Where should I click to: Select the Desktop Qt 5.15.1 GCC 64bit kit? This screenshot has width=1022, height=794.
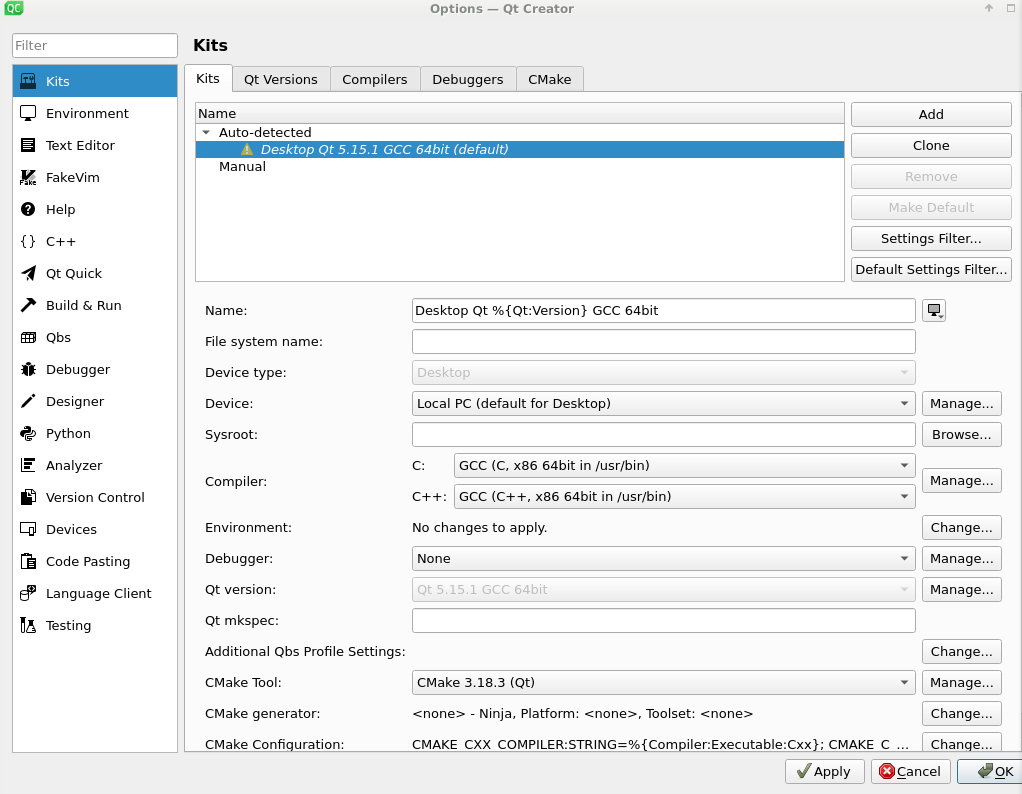point(519,149)
